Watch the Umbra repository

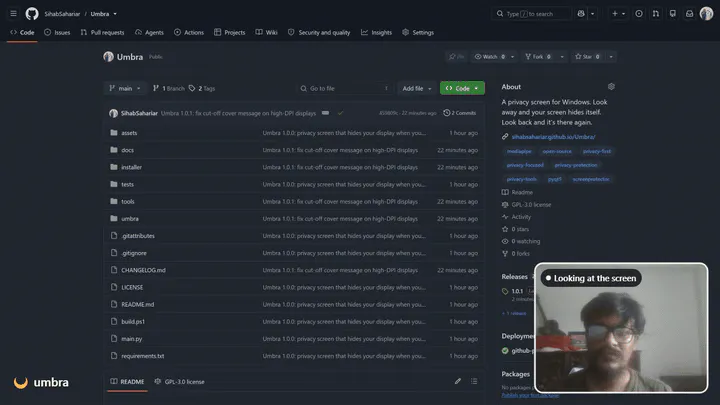490,56
